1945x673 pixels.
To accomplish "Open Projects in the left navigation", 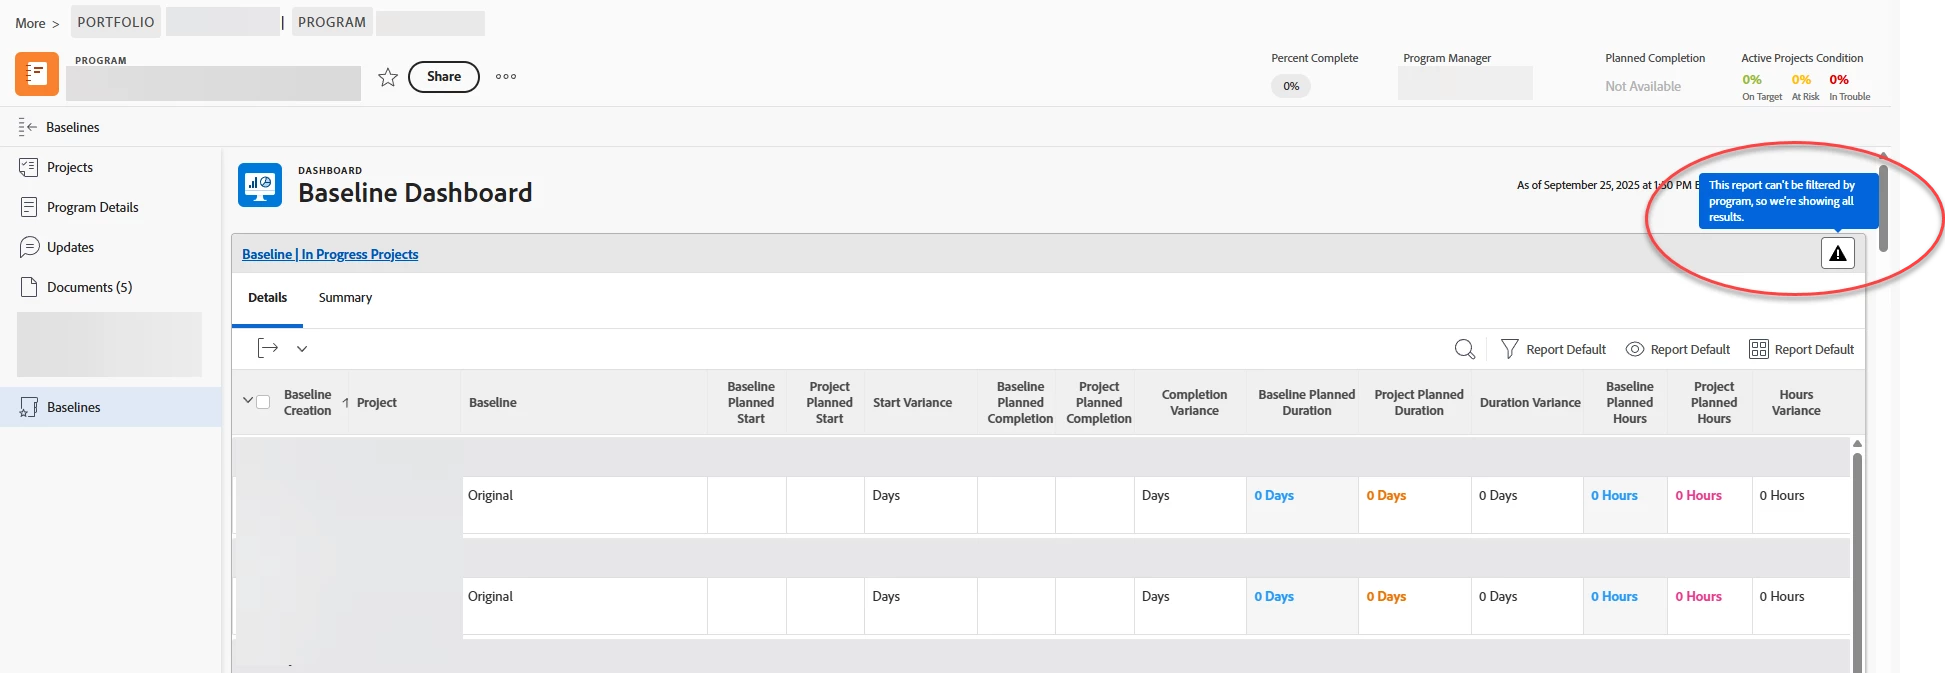I will (x=70, y=167).
